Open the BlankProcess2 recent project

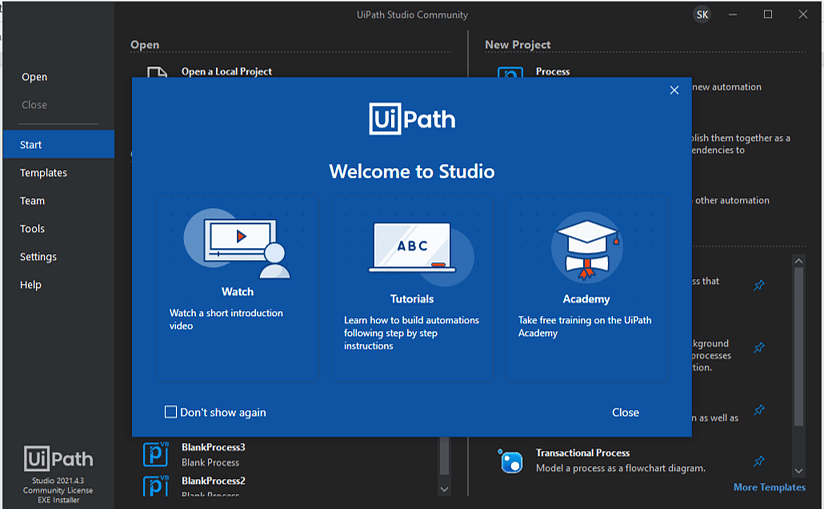coord(213,481)
